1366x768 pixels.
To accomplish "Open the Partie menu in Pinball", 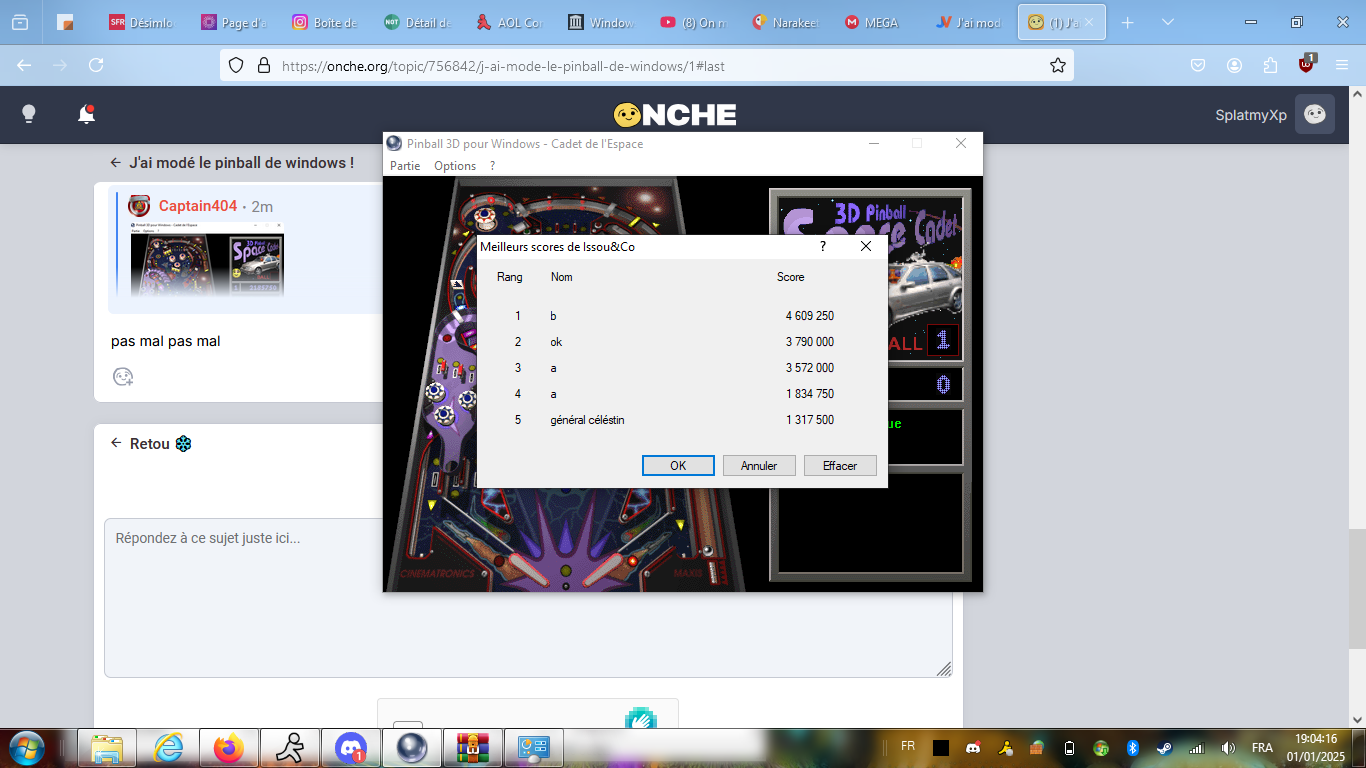I will pos(405,166).
